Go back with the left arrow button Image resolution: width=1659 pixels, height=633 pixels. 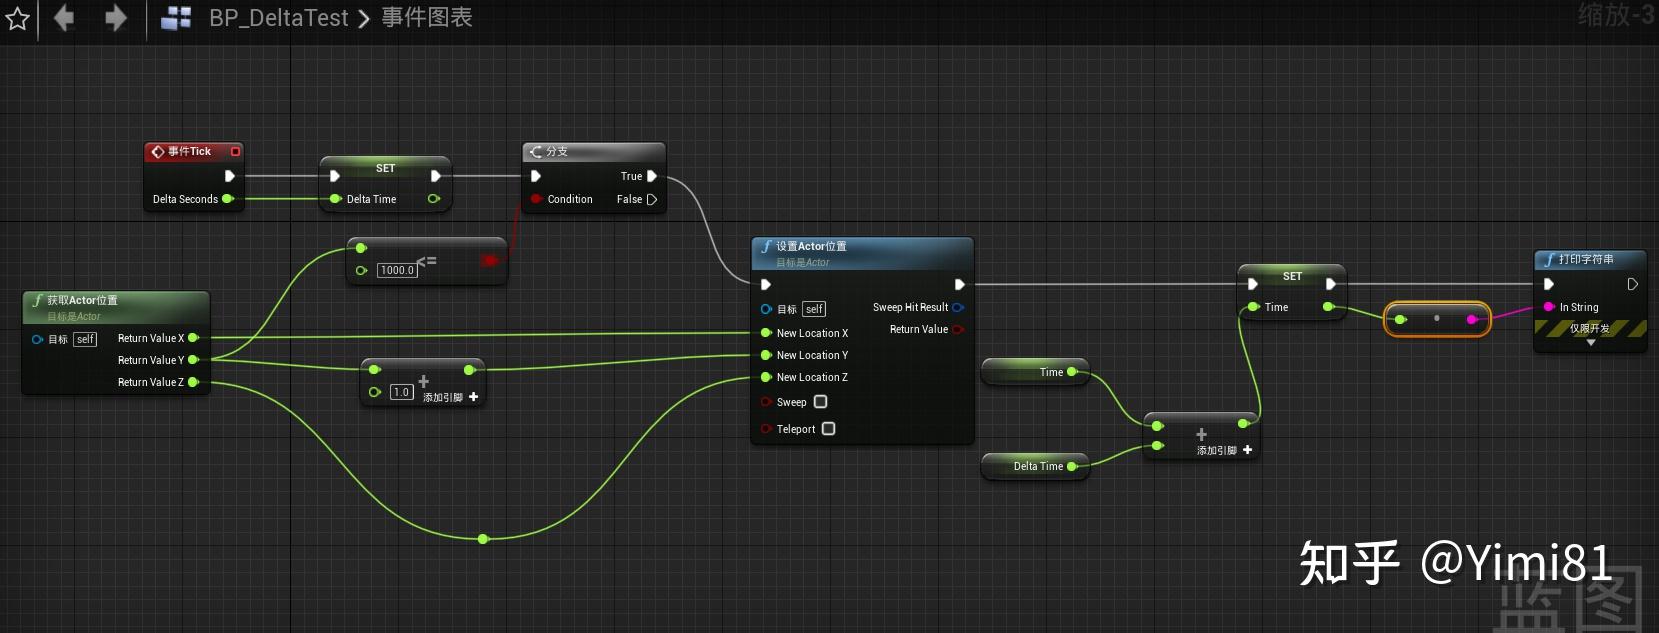tap(64, 18)
